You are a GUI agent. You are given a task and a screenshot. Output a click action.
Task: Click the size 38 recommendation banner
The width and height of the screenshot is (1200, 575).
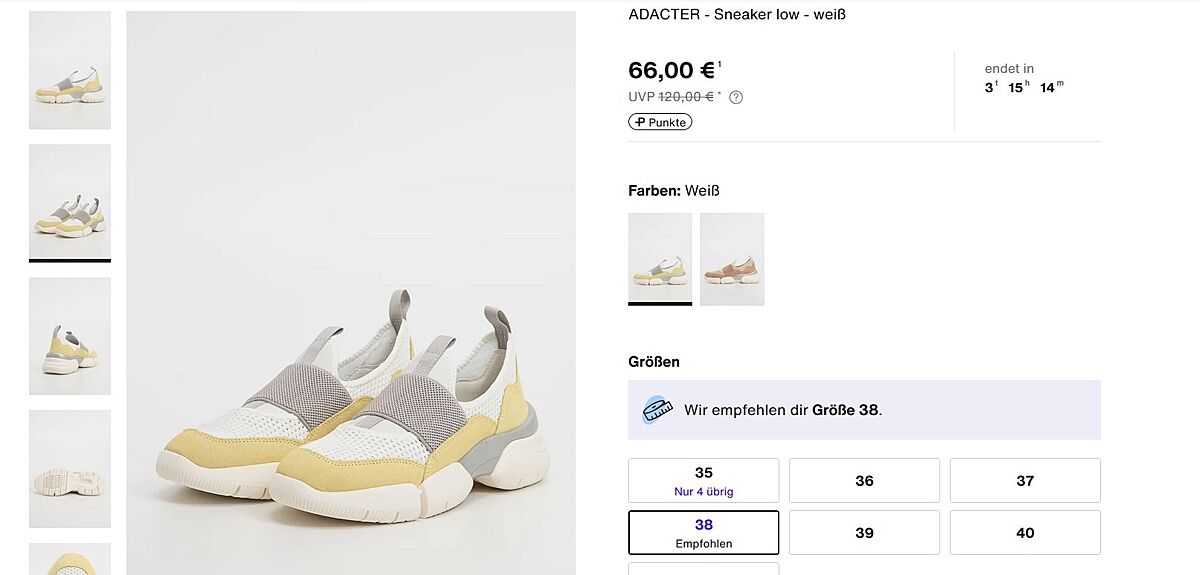point(864,410)
